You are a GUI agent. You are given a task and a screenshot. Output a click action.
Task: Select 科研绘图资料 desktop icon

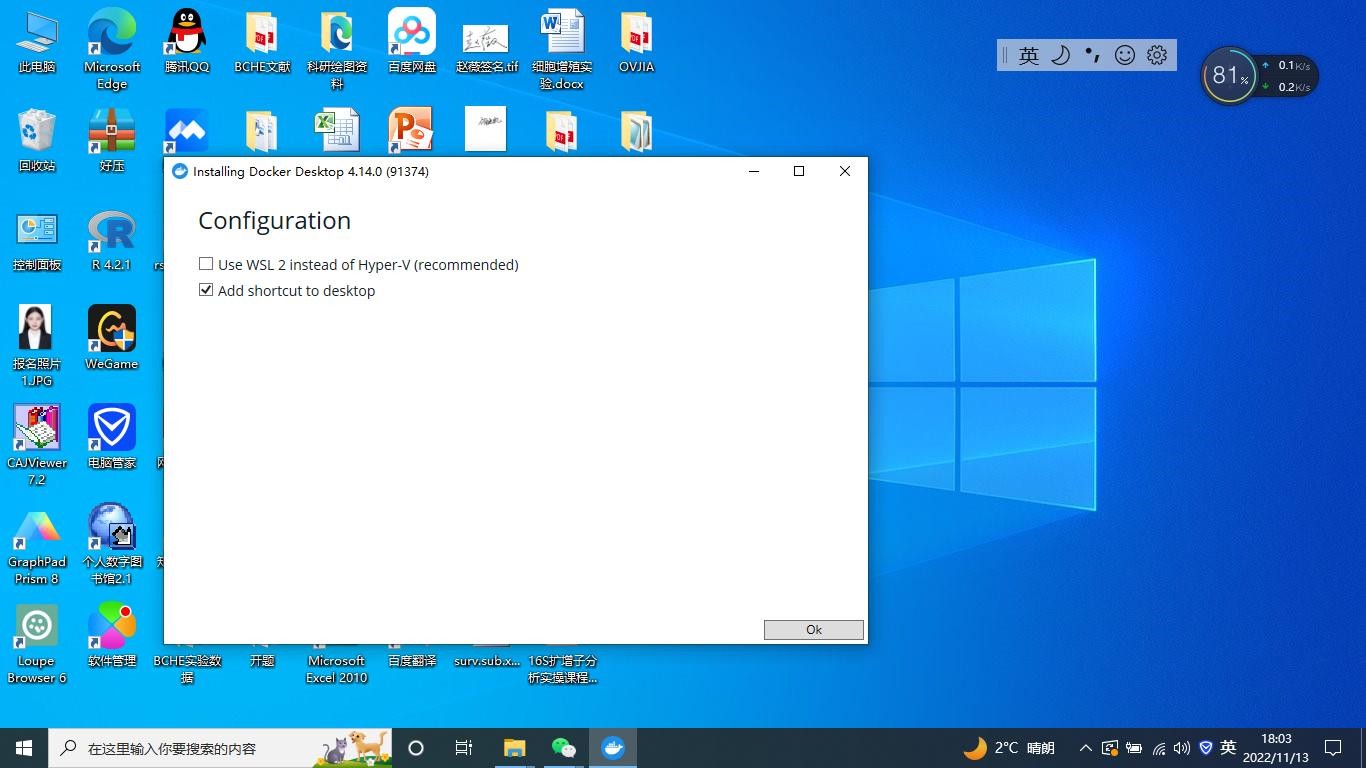click(x=337, y=49)
